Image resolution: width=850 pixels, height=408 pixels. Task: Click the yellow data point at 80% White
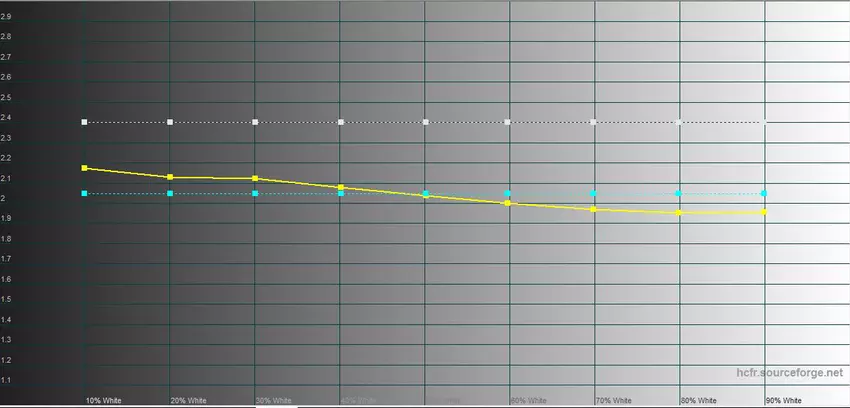click(x=679, y=212)
